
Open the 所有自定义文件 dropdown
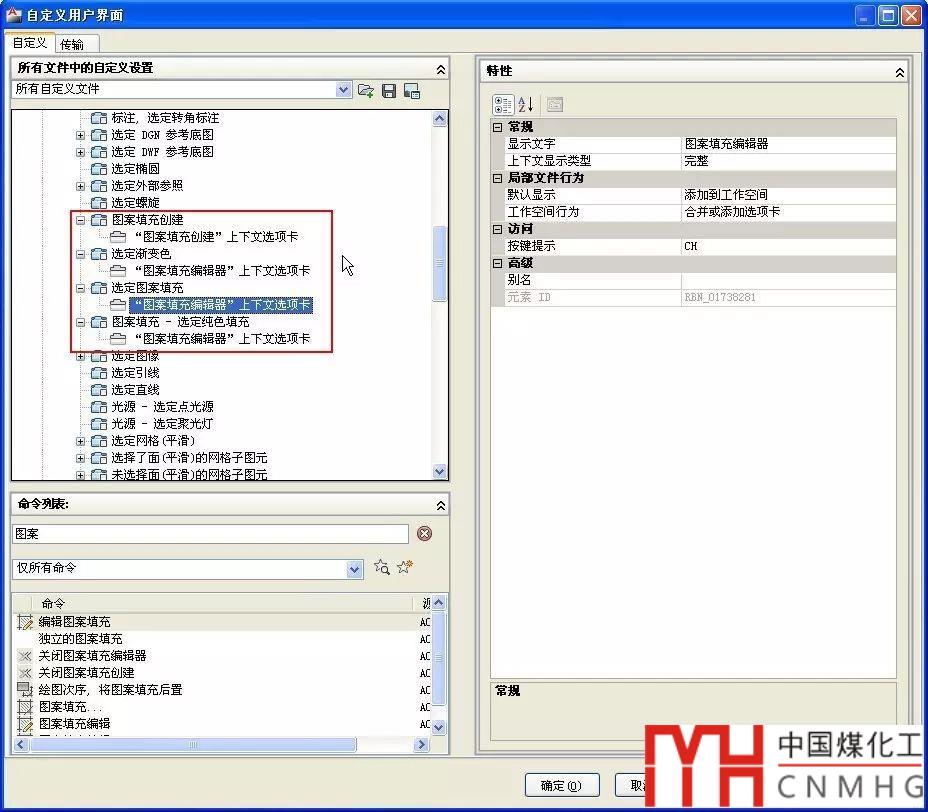(343, 90)
